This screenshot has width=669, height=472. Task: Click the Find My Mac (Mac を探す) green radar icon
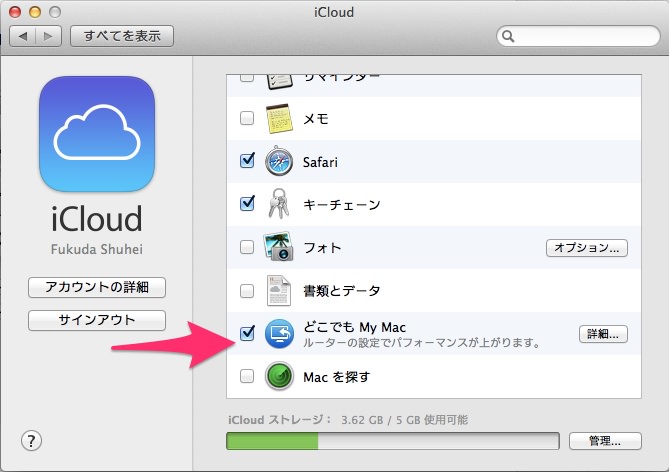coord(279,376)
